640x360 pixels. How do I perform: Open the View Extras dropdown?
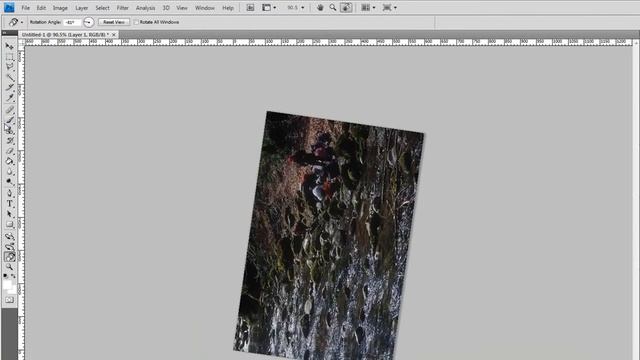tap(269, 7)
